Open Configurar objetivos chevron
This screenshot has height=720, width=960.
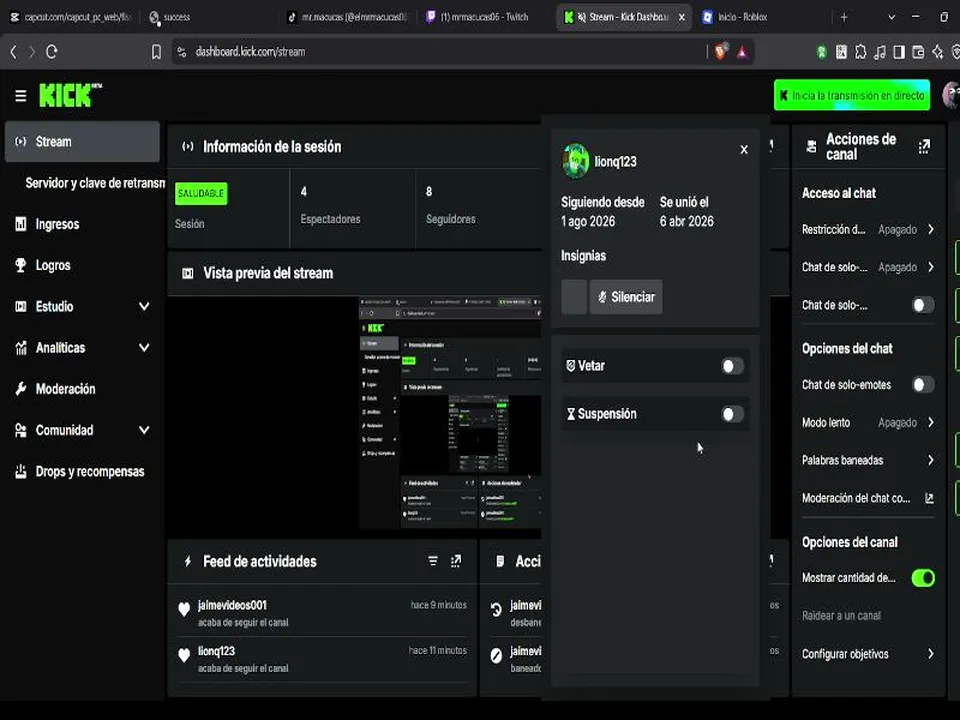coord(931,654)
